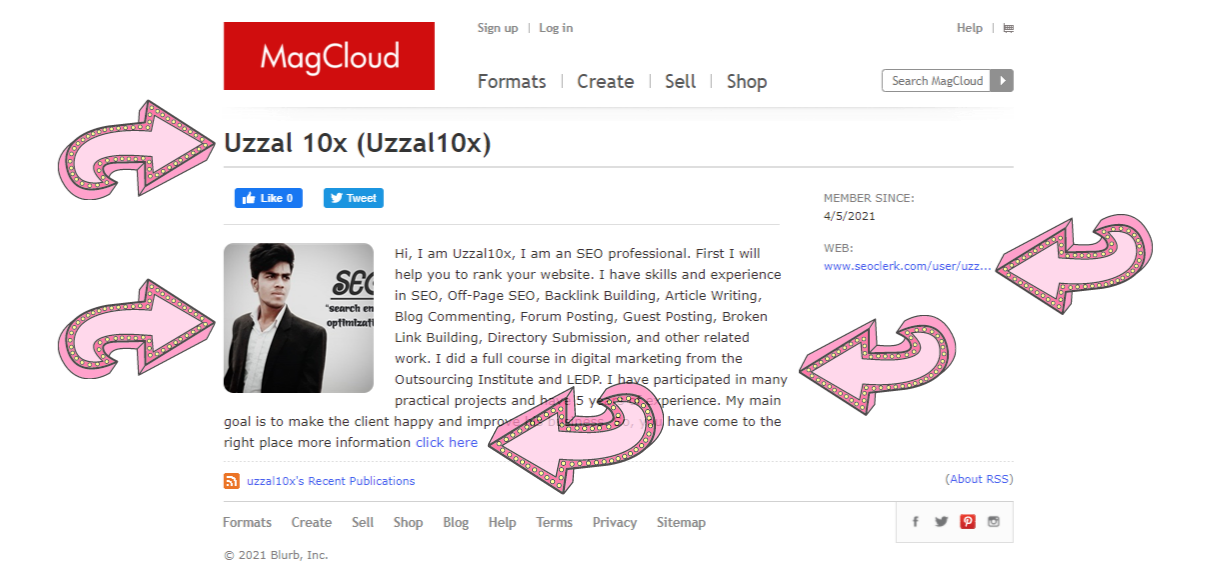
Task: Open the Formats navigation menu
Action: point(511,81)
